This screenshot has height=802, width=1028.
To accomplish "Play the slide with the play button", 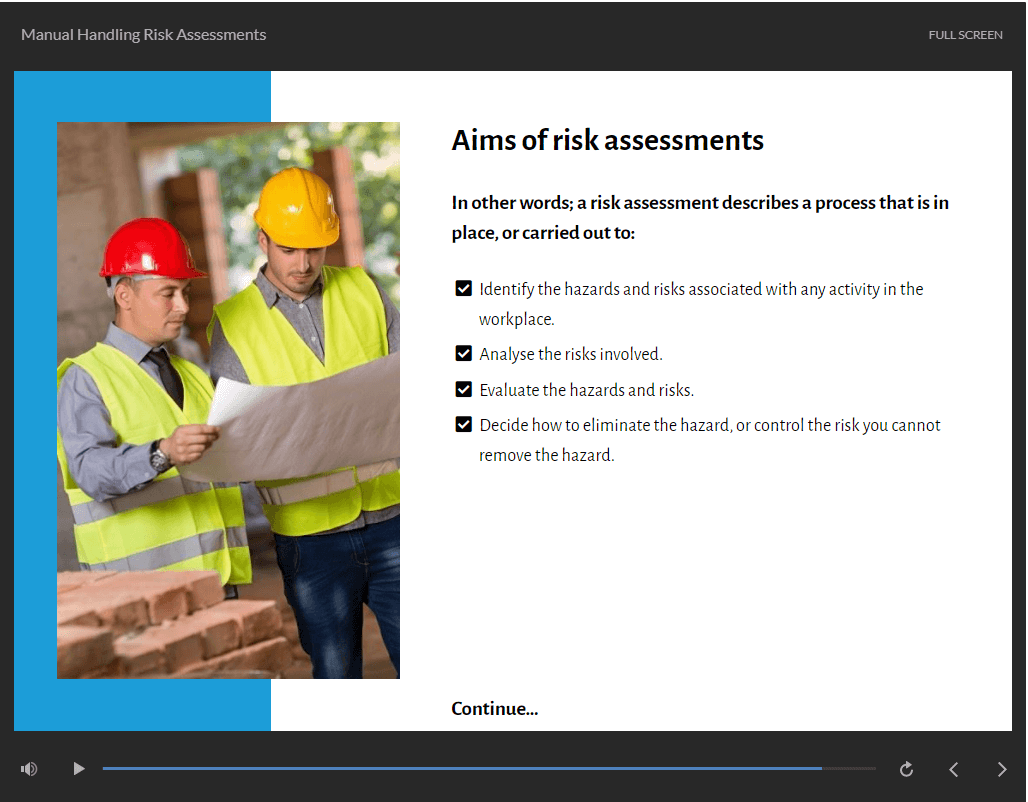I will click(x=79, y=769).
